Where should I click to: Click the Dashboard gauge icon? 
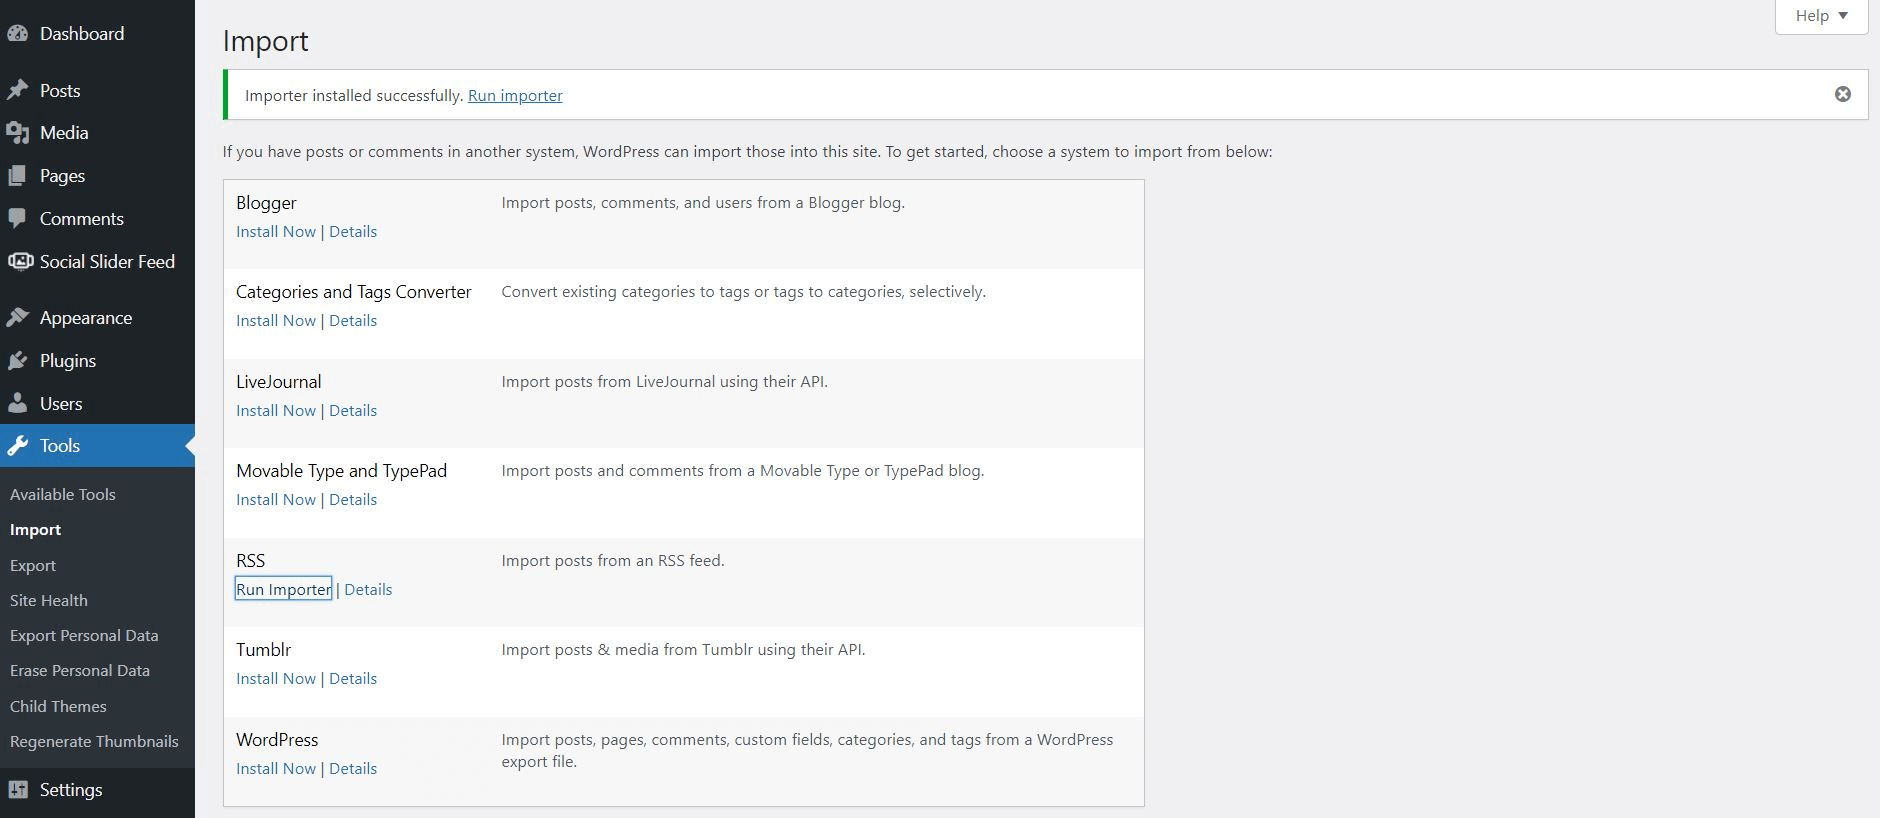17,34
